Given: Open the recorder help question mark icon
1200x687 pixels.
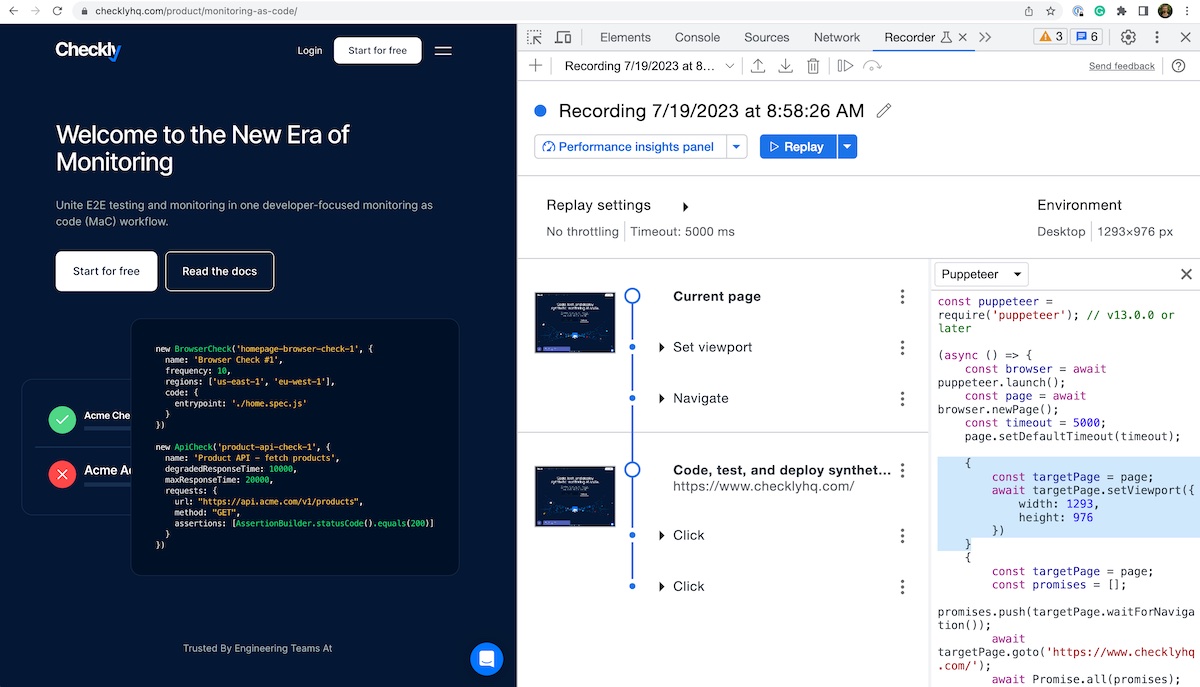Looking at the screenshot, I should tap(1179, 66).
